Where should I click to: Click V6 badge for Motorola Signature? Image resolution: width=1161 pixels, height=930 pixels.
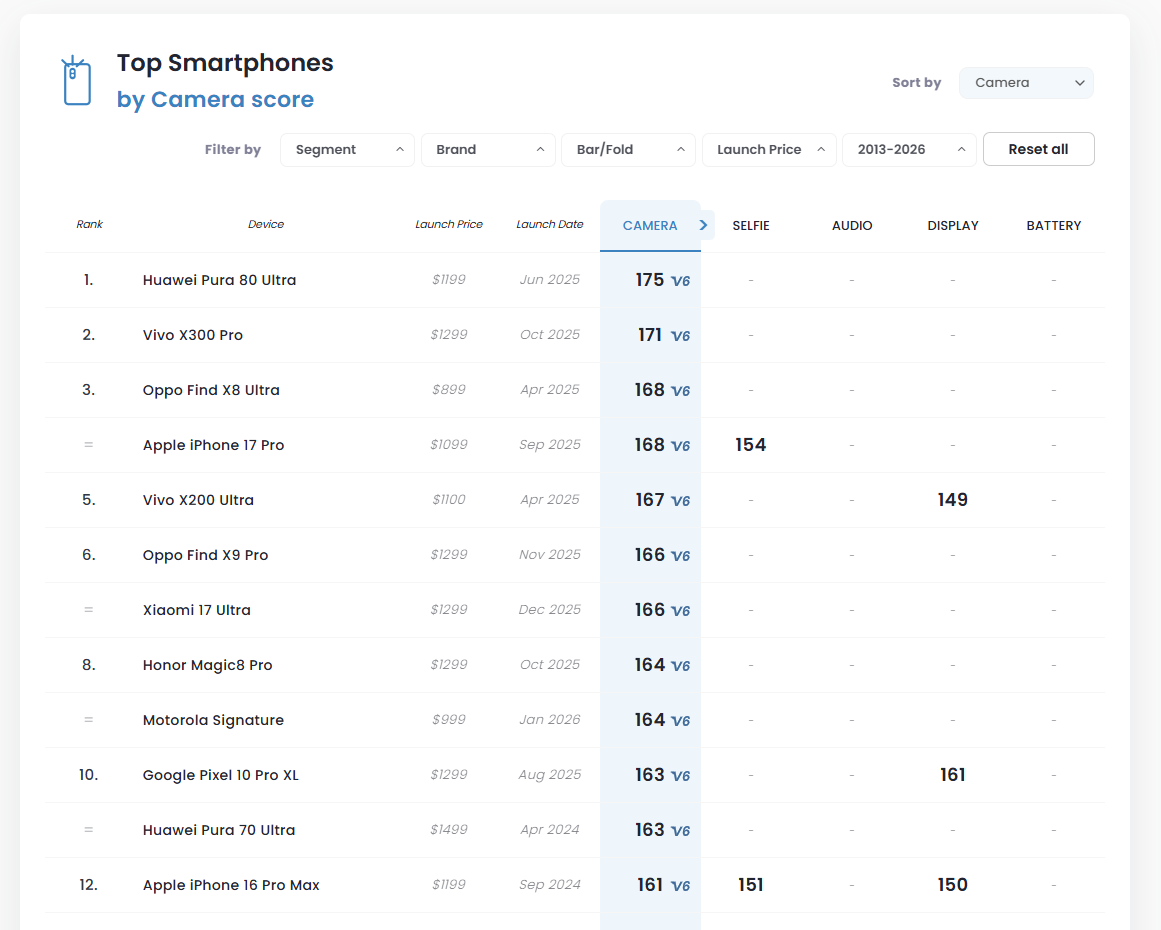(680, 721)
